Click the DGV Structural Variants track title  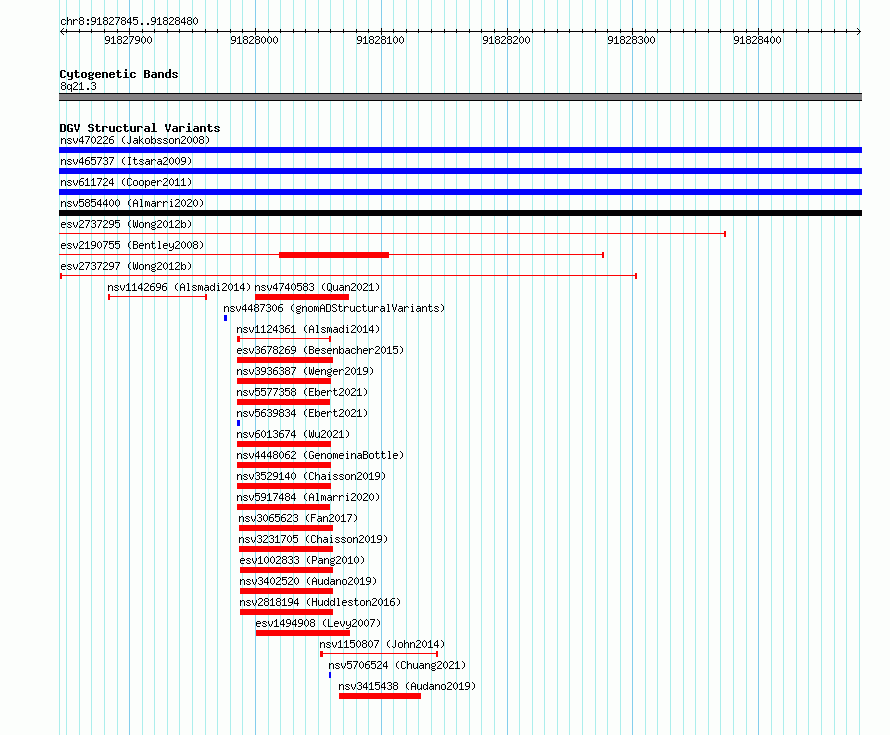(140, 128)
